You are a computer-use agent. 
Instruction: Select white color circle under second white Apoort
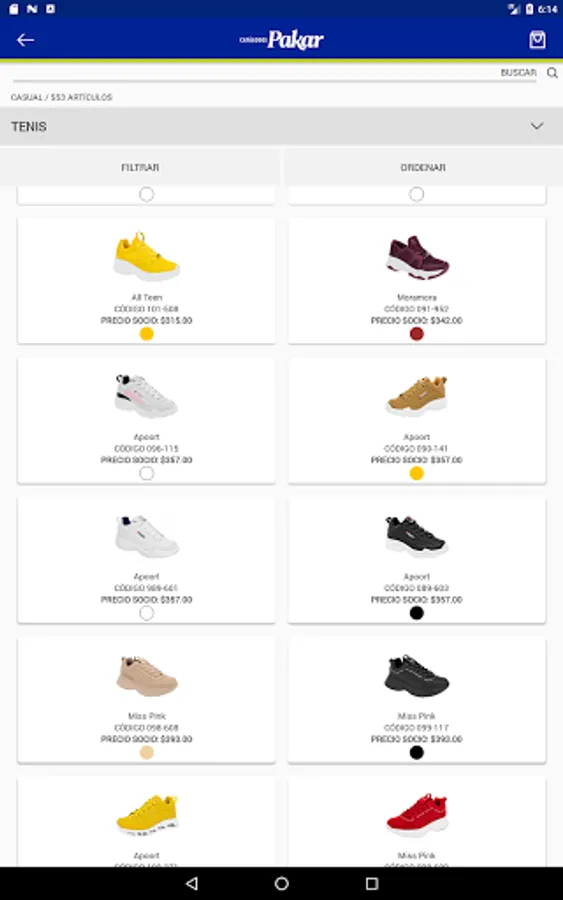[146, 613]
